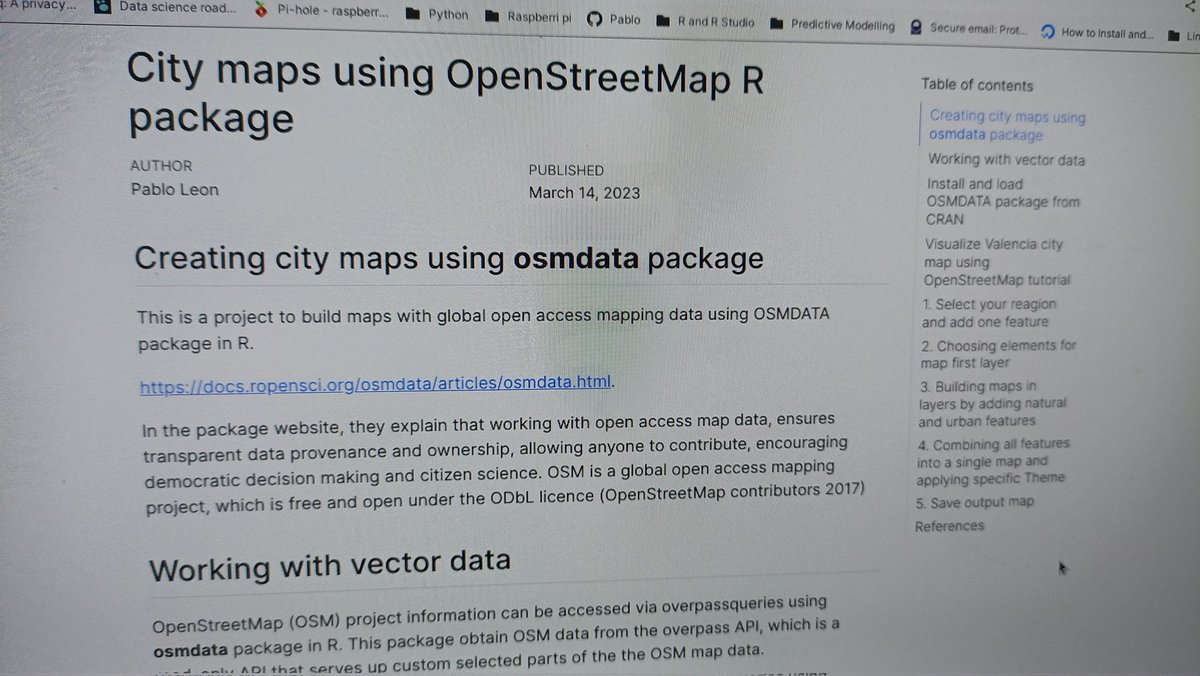The width and height of the screenshot is (1200, 676).
Task: Open the Proton 'Secure email' bookmark icon
Action: click(x=916, y=27)
